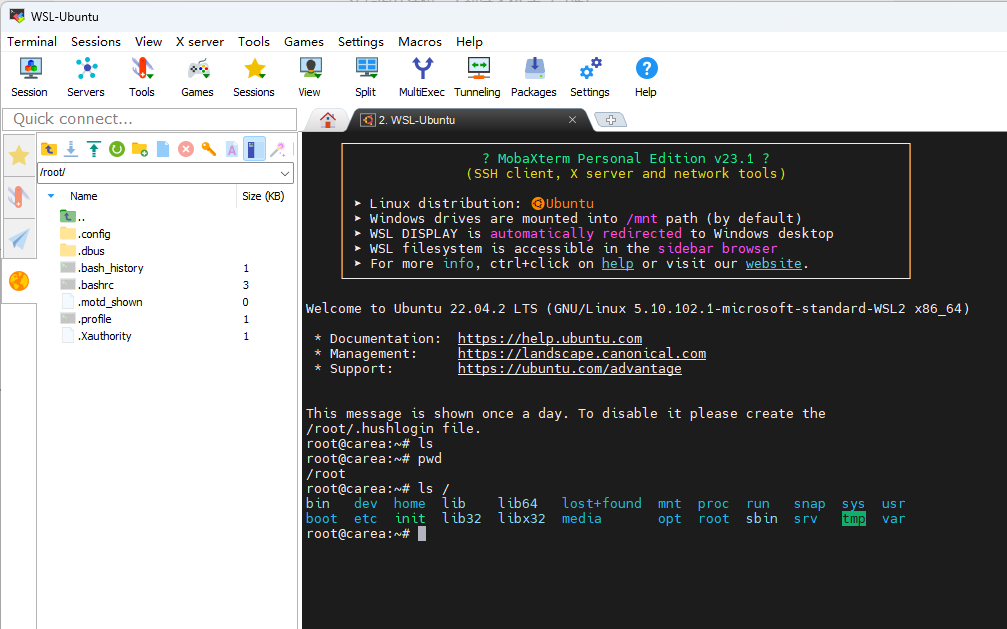The height and width of the screenshot is (629, 1007).
Task: Download selected files from the sidebar browser
Action: point(71,148)
